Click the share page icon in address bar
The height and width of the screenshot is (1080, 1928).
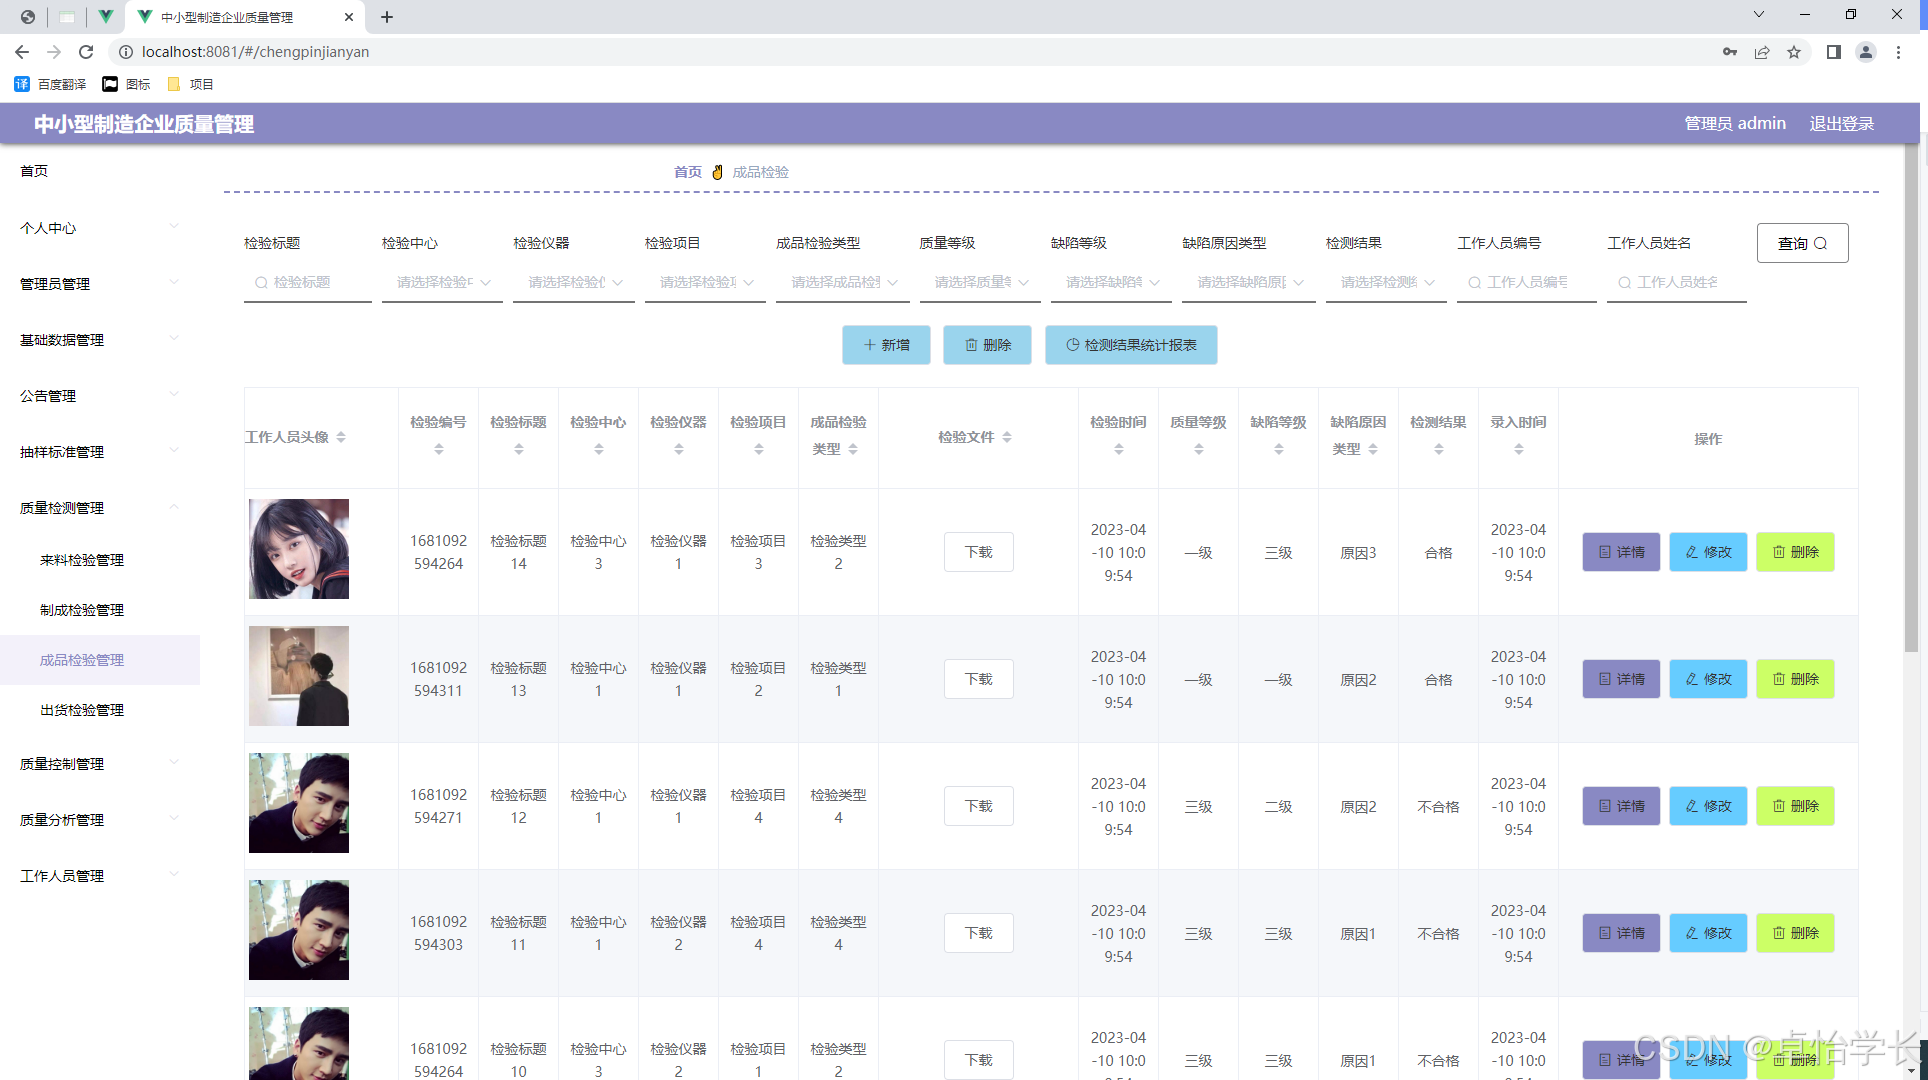tap(1762, 52)
